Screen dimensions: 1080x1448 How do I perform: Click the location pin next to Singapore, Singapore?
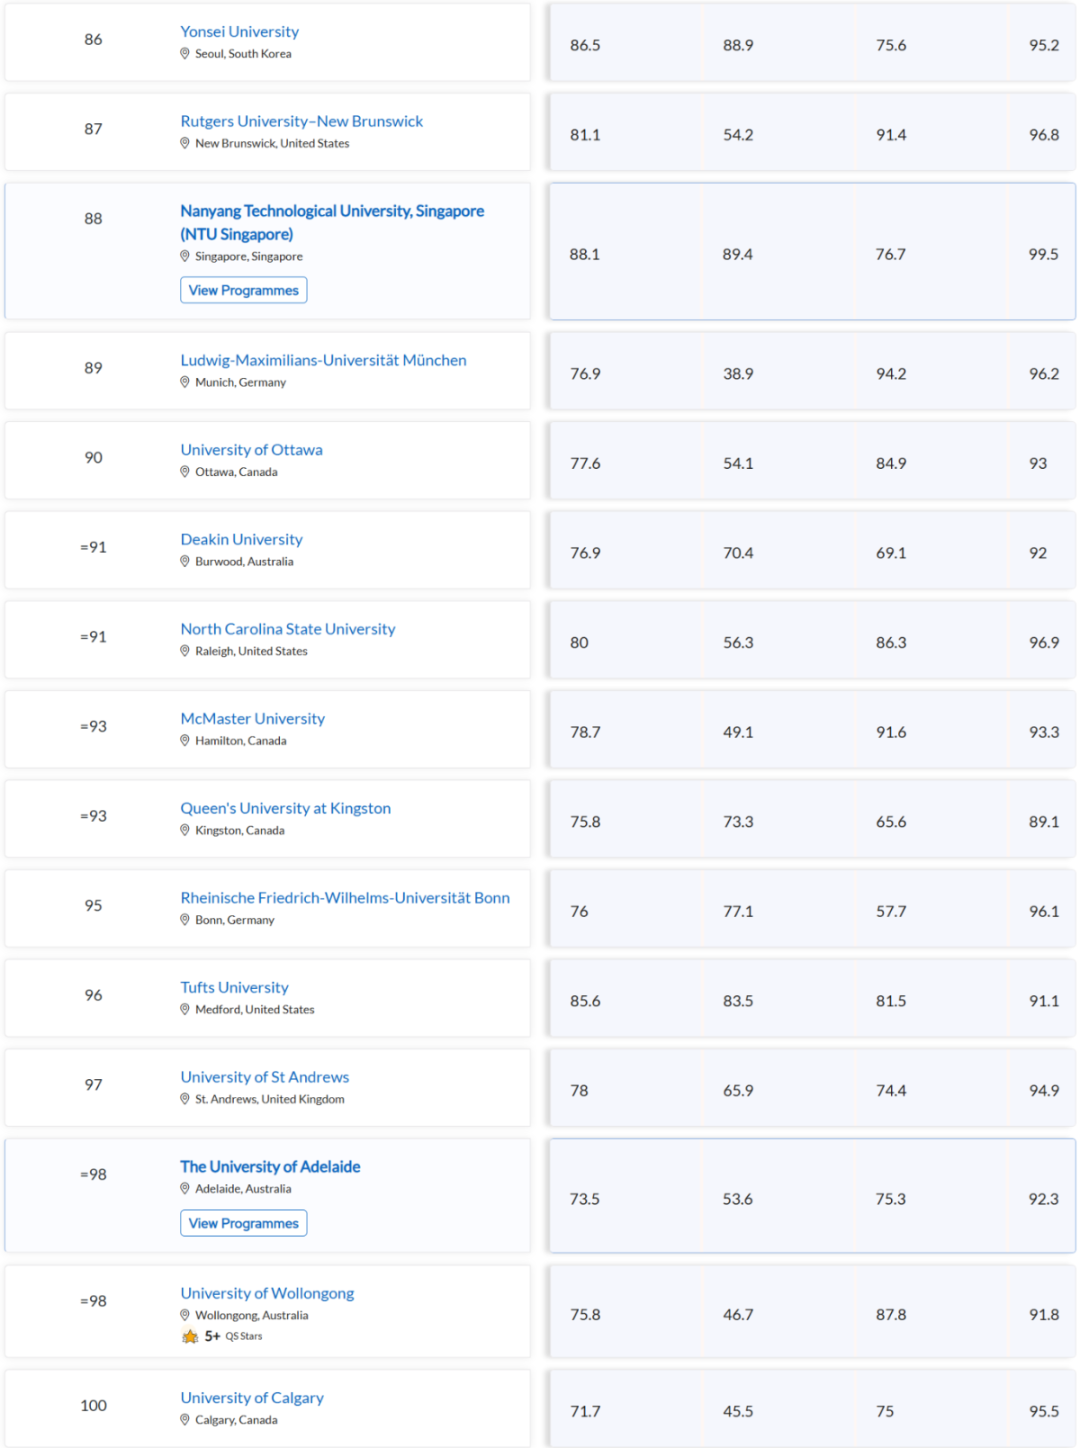[185, 256]
